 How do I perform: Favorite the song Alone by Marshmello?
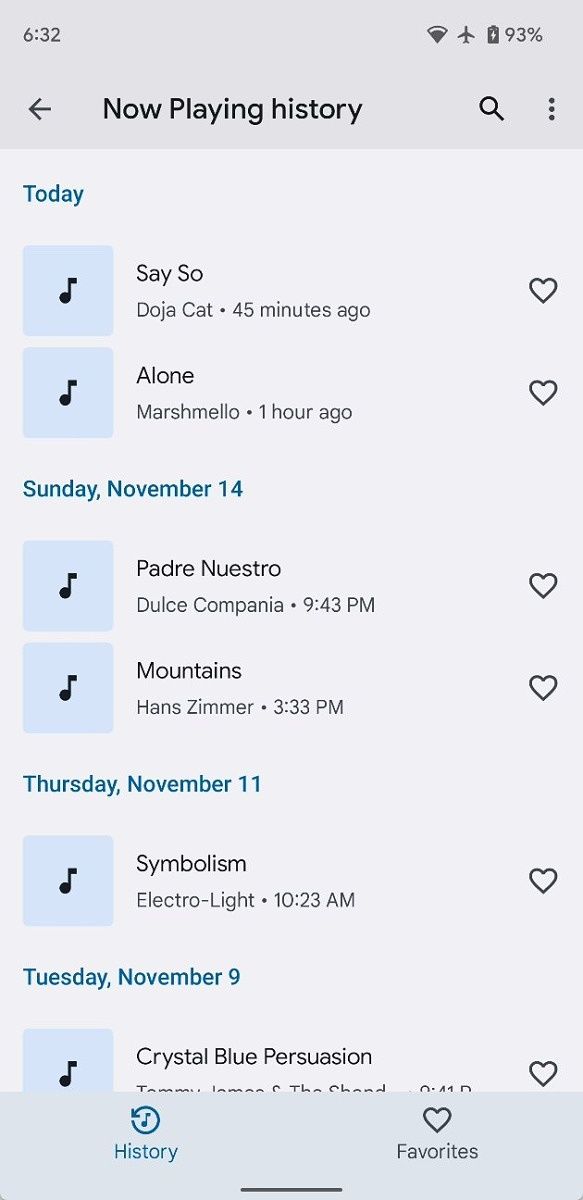coord(543,392)
